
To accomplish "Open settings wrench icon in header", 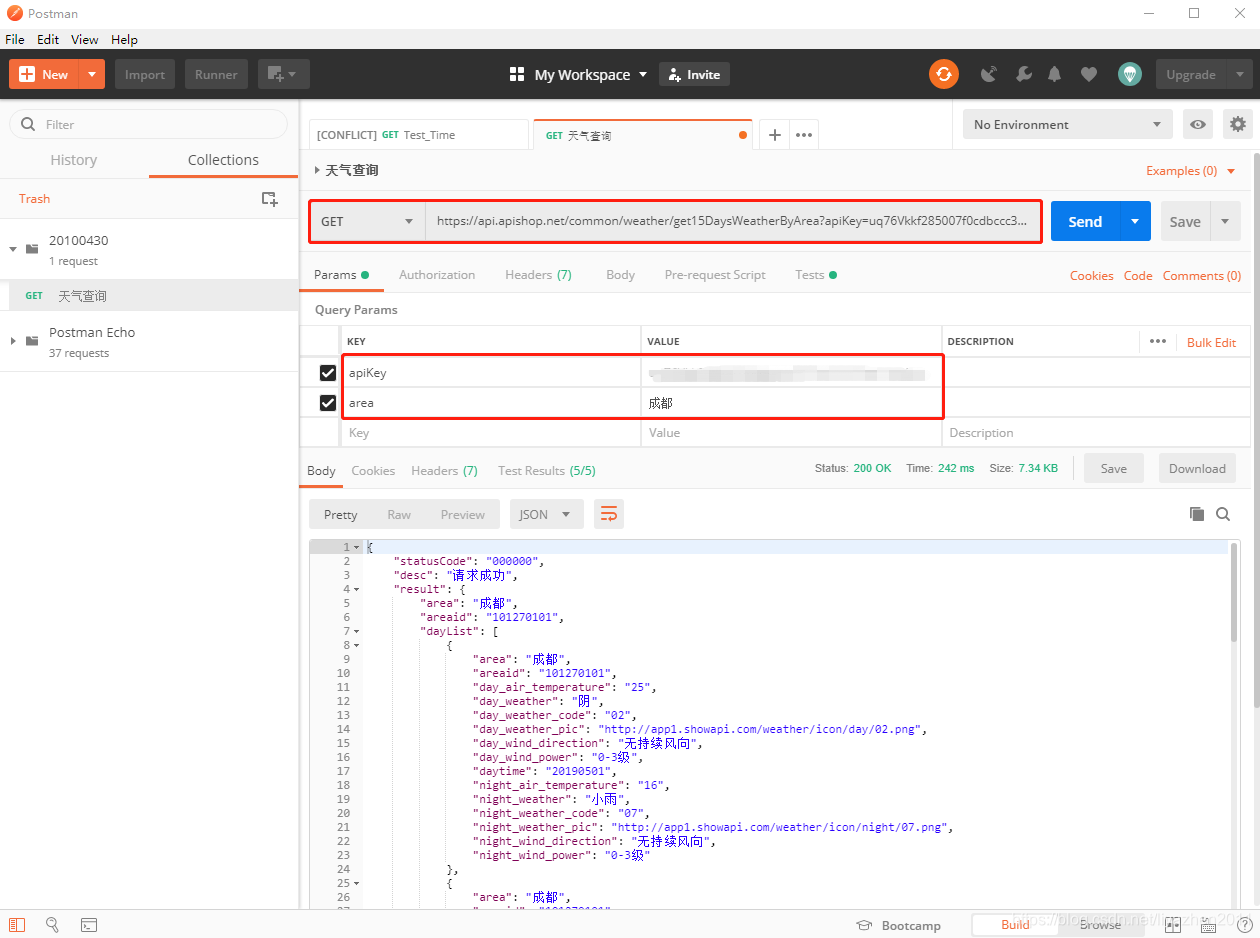I will coord(1023,74).
